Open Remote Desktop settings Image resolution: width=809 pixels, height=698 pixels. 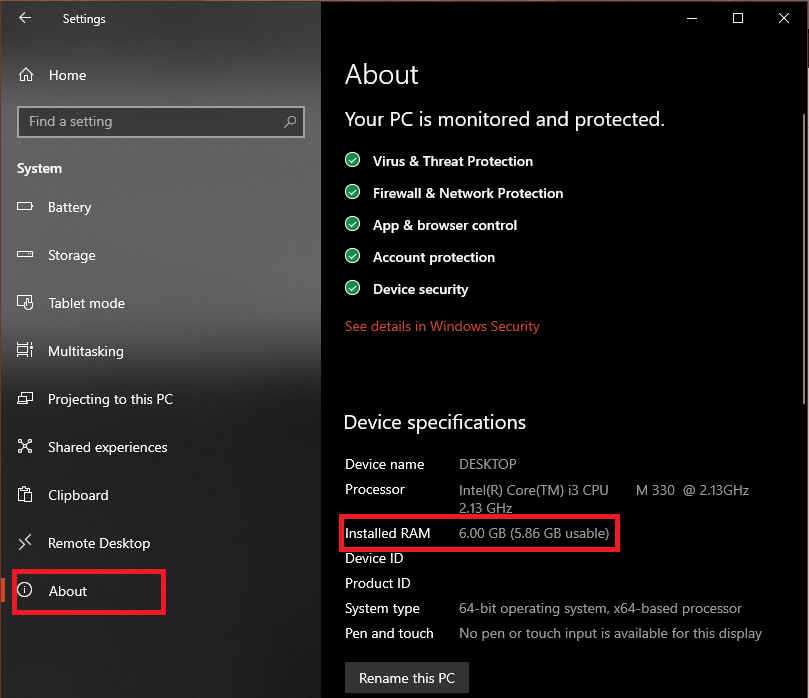tap(99, 543)
